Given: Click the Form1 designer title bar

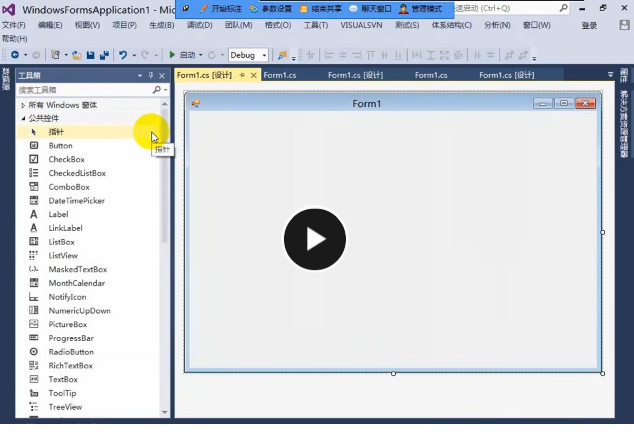Looking at the screenshot, I should click(393, 103).
